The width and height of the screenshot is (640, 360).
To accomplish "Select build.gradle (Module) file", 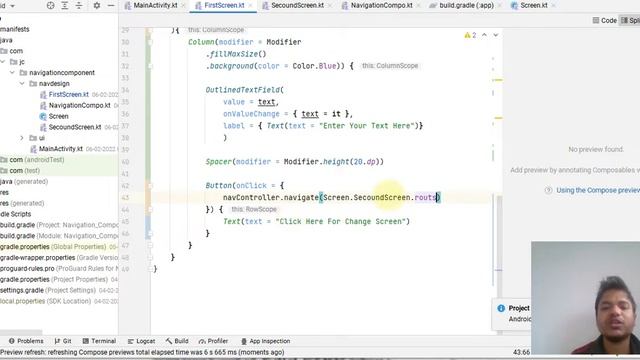I will [x=59, y=236].
